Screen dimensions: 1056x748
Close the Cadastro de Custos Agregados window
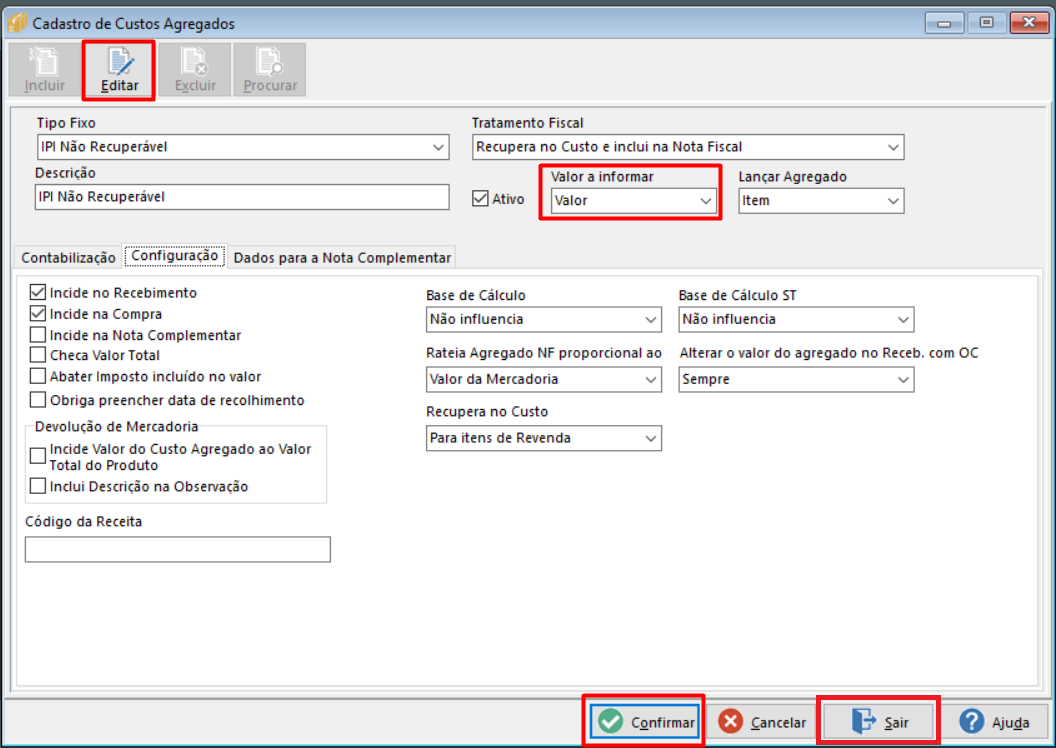[1028, 23]
